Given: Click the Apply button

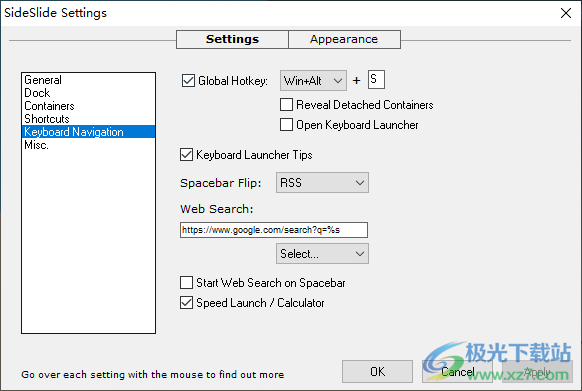Looking at the screenshot, I should (x=537, y=371).
